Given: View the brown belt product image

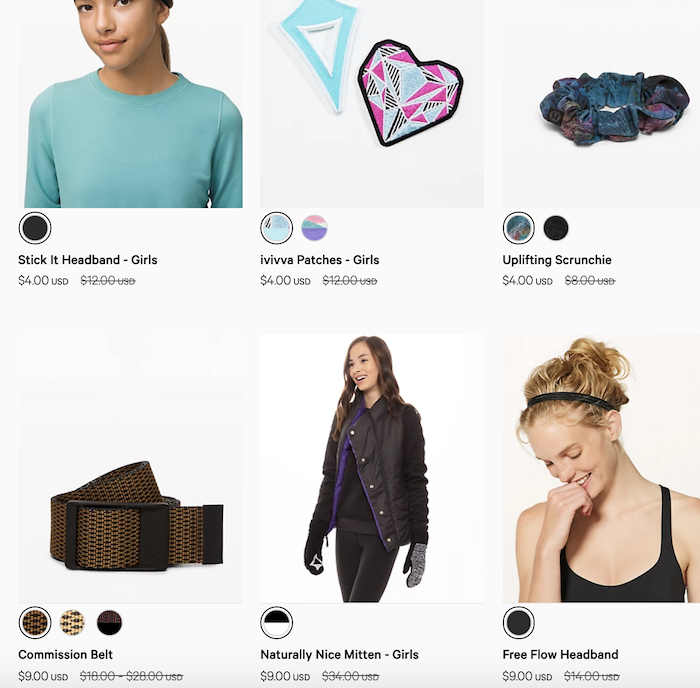Looking at the screenshot, I should [x=130, y=469].
